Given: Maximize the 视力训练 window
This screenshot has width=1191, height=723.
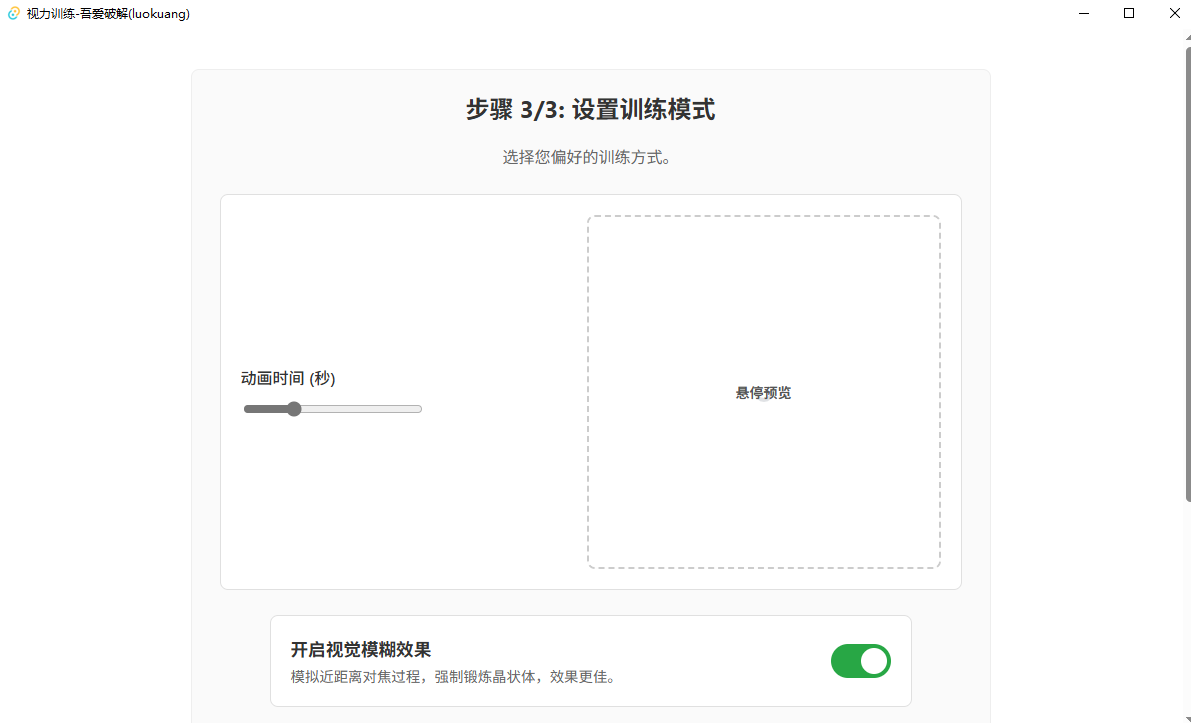Looking at the screenshot, I should [1129, 14].
